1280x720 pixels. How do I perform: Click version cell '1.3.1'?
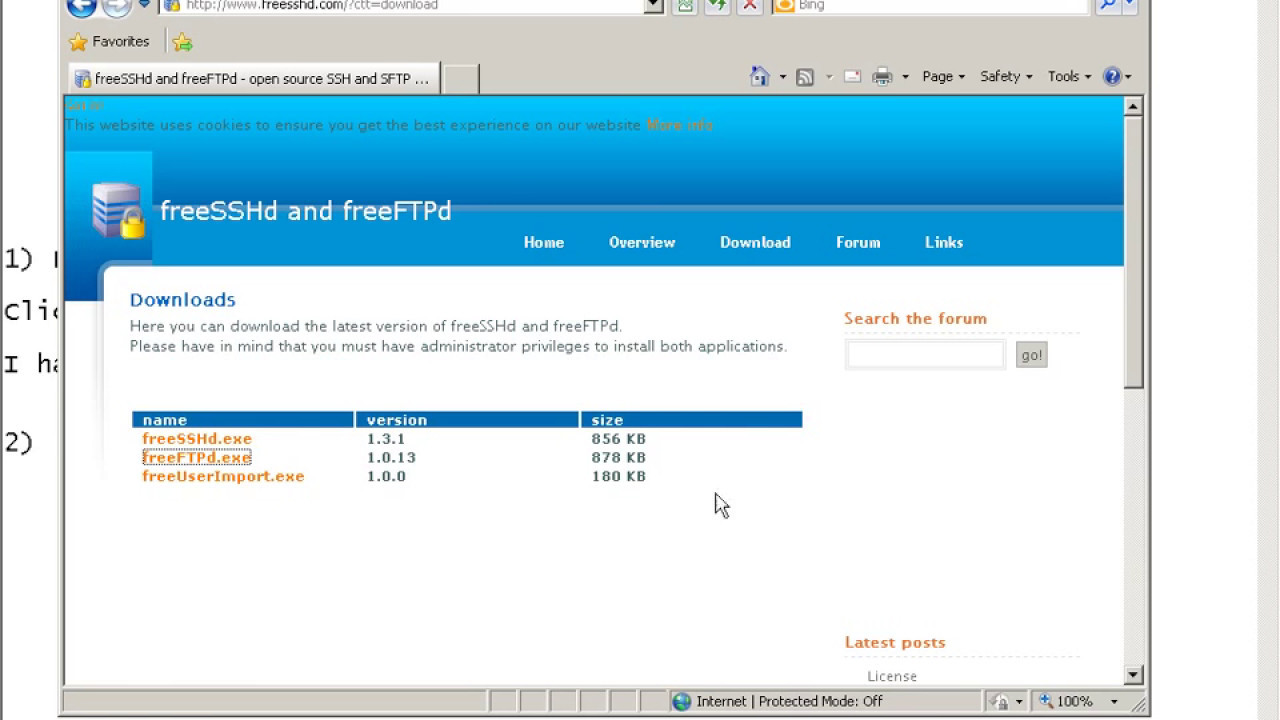coord(386,439)
